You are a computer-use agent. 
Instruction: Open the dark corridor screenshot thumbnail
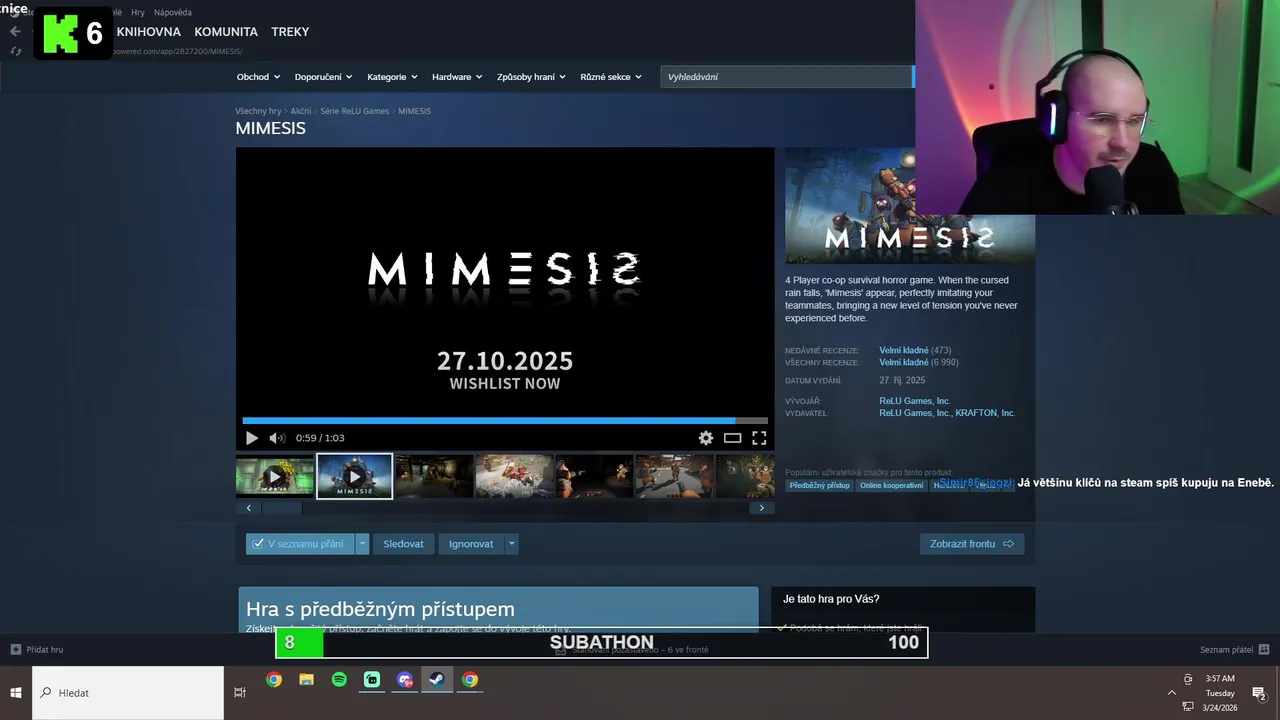(434, 476)
